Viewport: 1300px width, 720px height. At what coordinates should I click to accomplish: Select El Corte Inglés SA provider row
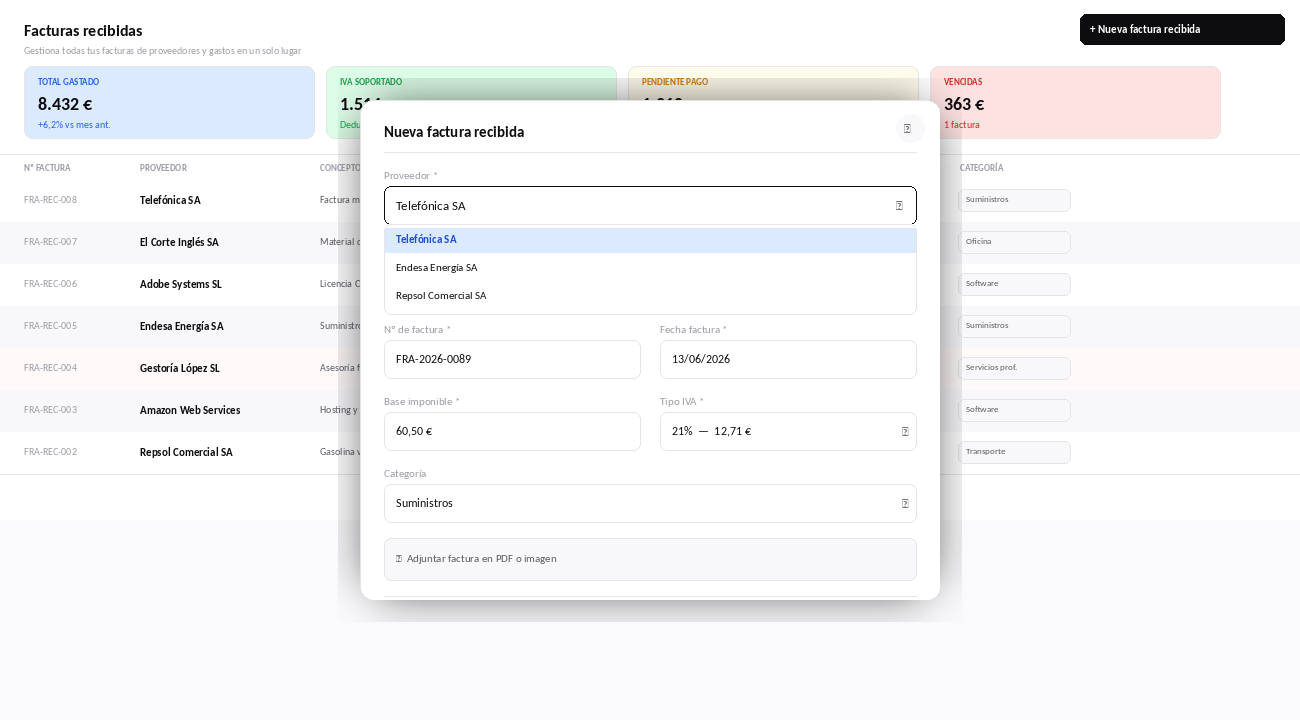tap(179, 242)
